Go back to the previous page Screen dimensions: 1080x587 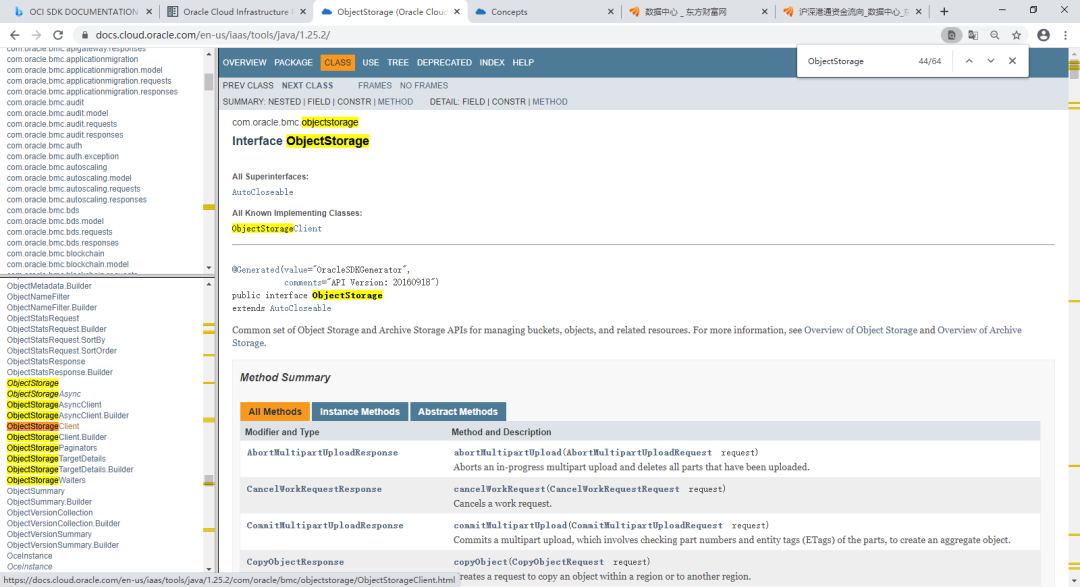point(14,35)
